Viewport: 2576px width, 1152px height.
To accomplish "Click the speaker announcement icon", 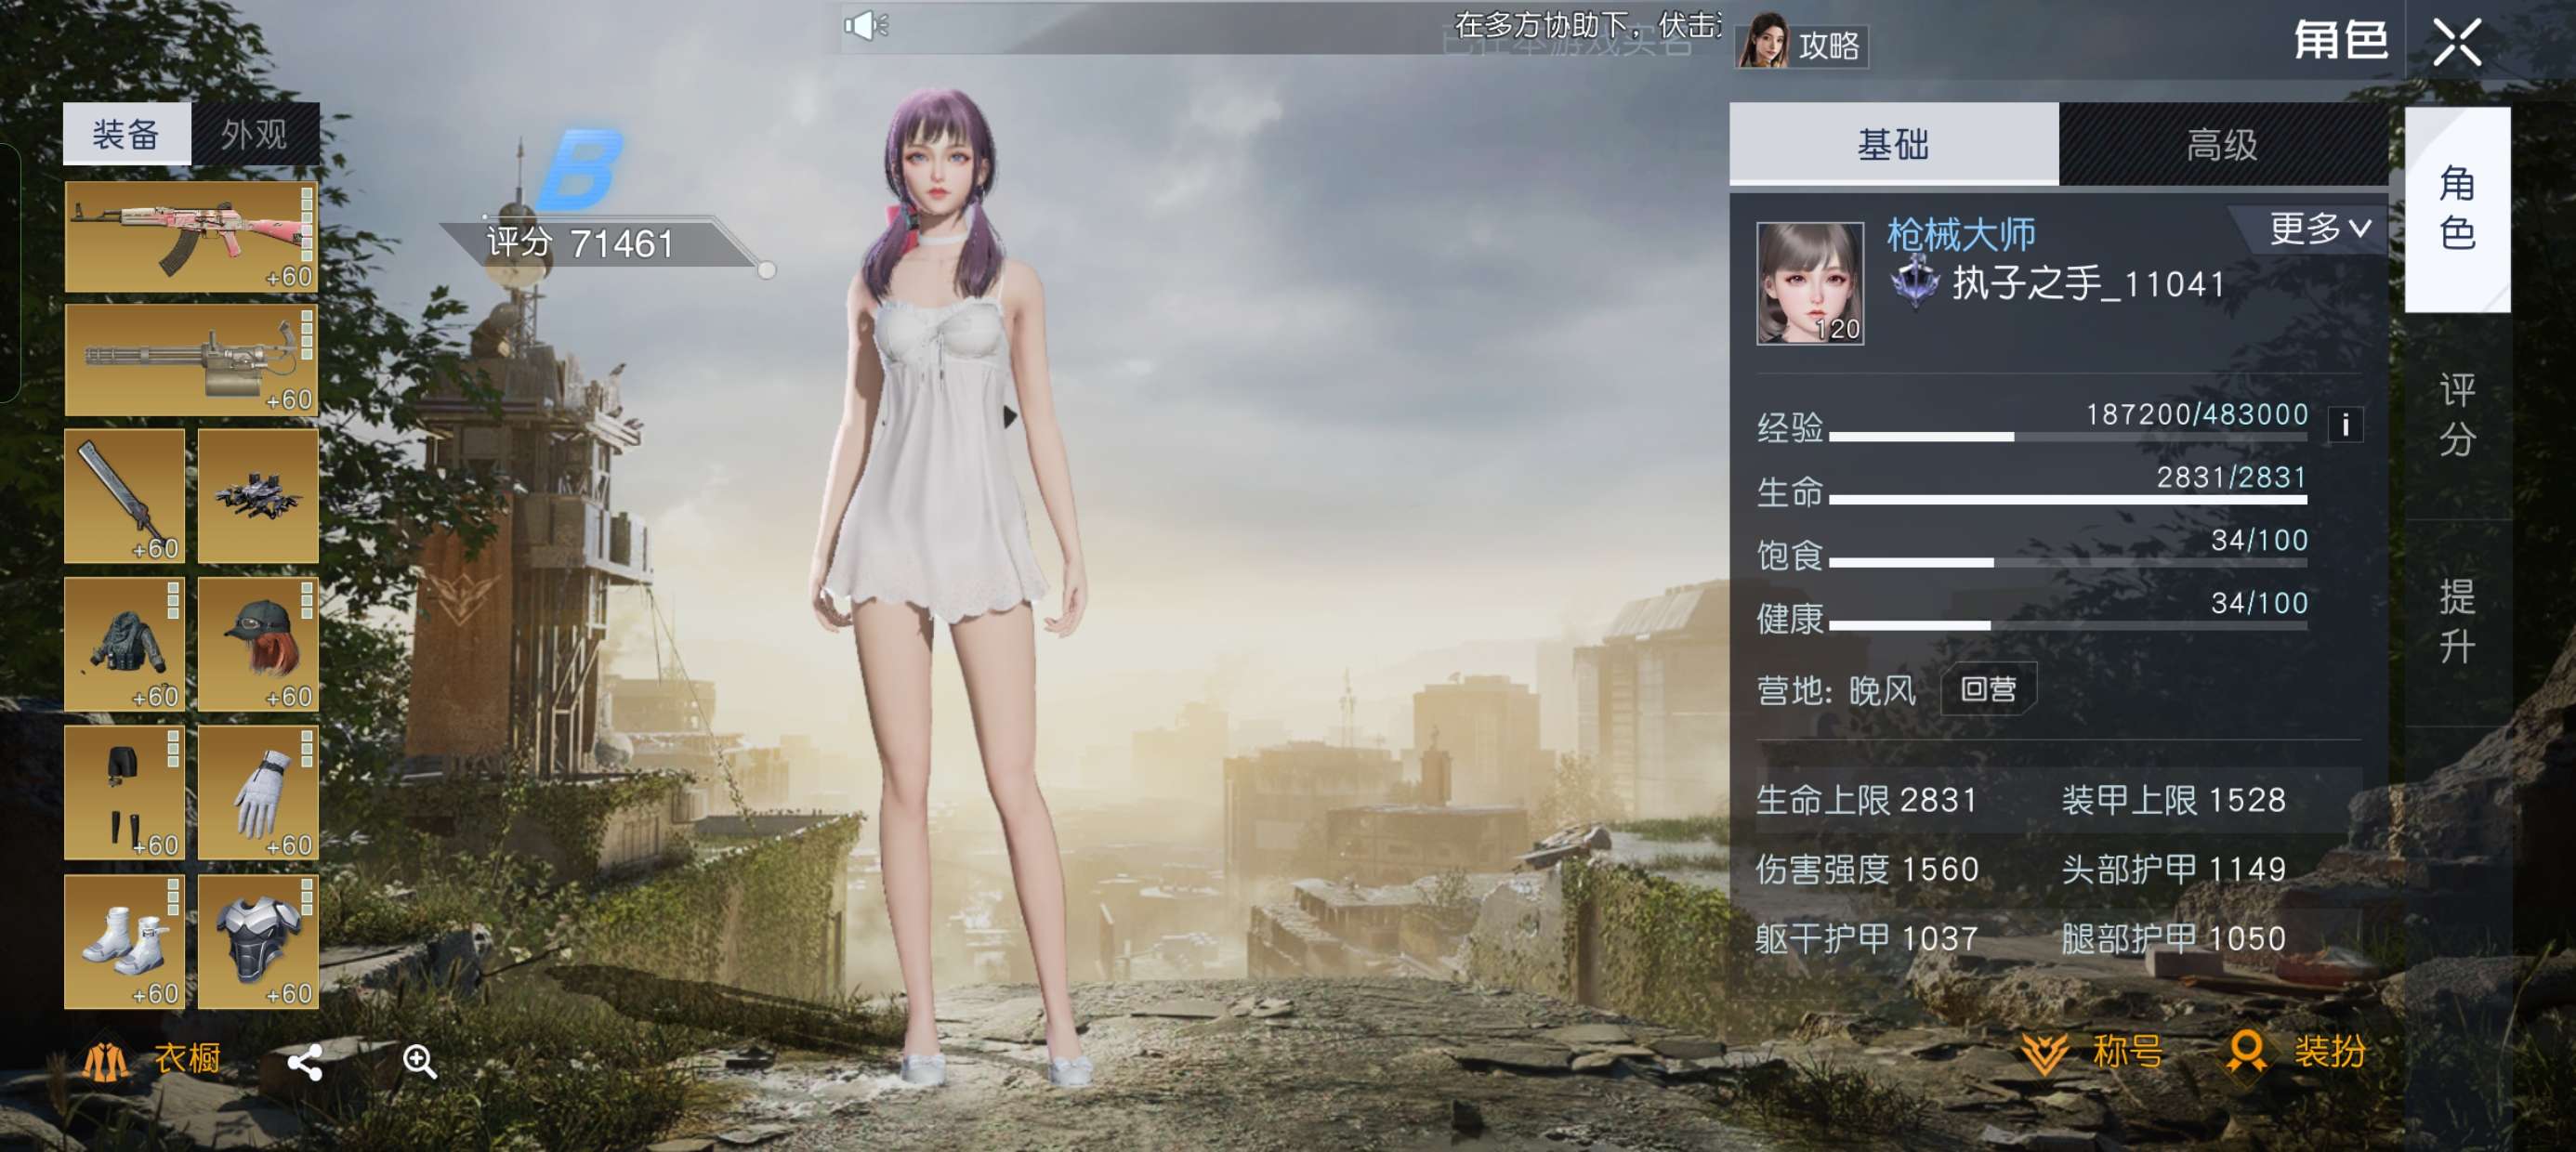I will coord(866,25).
